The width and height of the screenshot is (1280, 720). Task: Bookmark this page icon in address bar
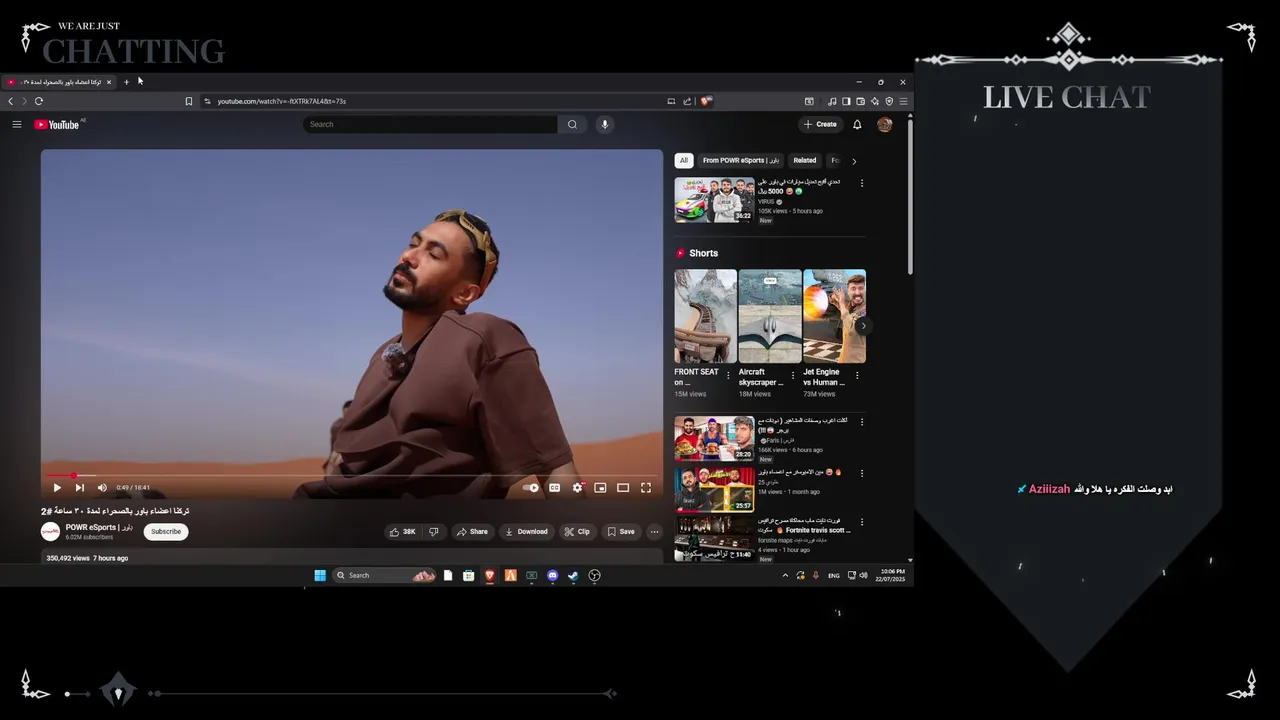(x=188, y=101)
